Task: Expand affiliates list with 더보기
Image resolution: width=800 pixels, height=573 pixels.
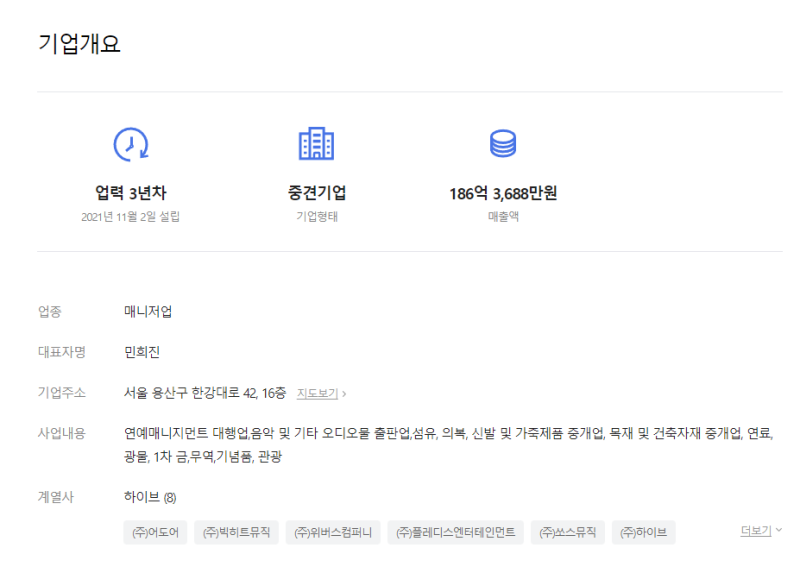Action: 760,531
